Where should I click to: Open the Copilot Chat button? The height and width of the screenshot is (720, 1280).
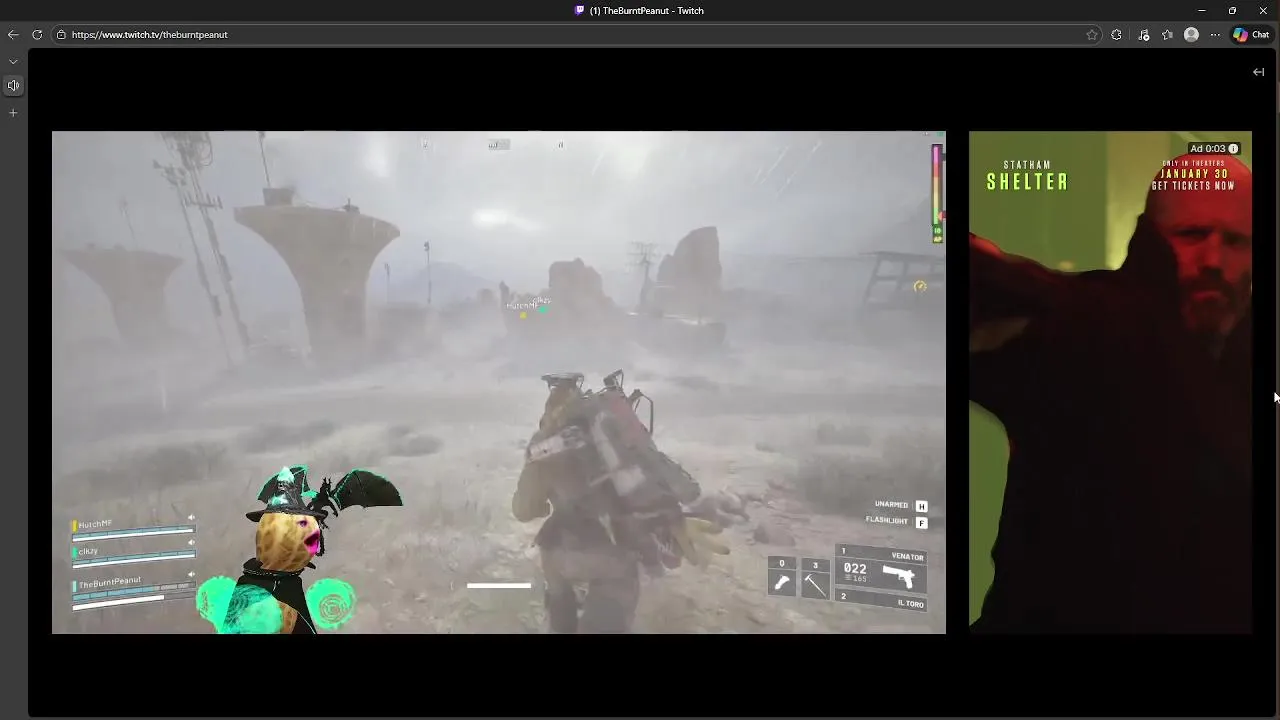coord(1251,34)
